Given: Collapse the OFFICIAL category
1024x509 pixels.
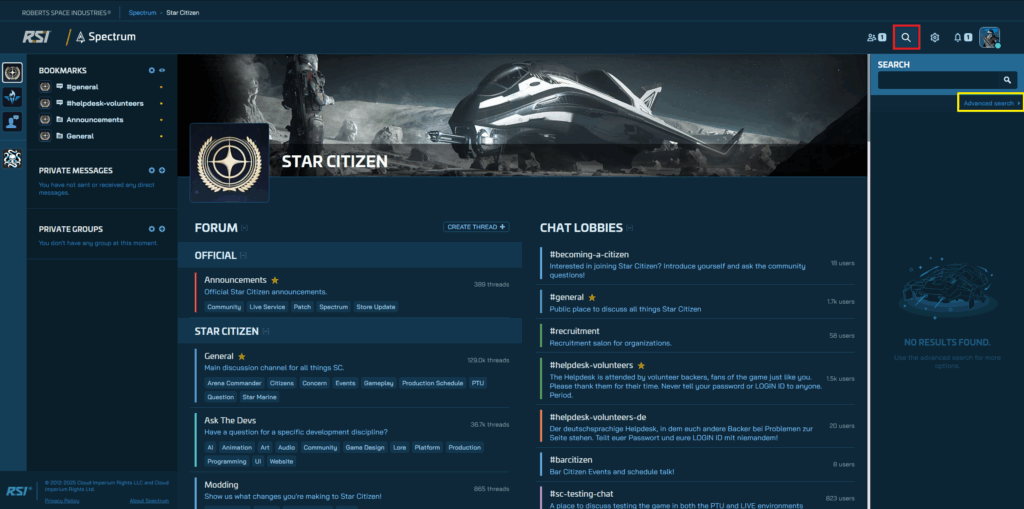Looking at the screenshot, I should click(x=243, y=255).
